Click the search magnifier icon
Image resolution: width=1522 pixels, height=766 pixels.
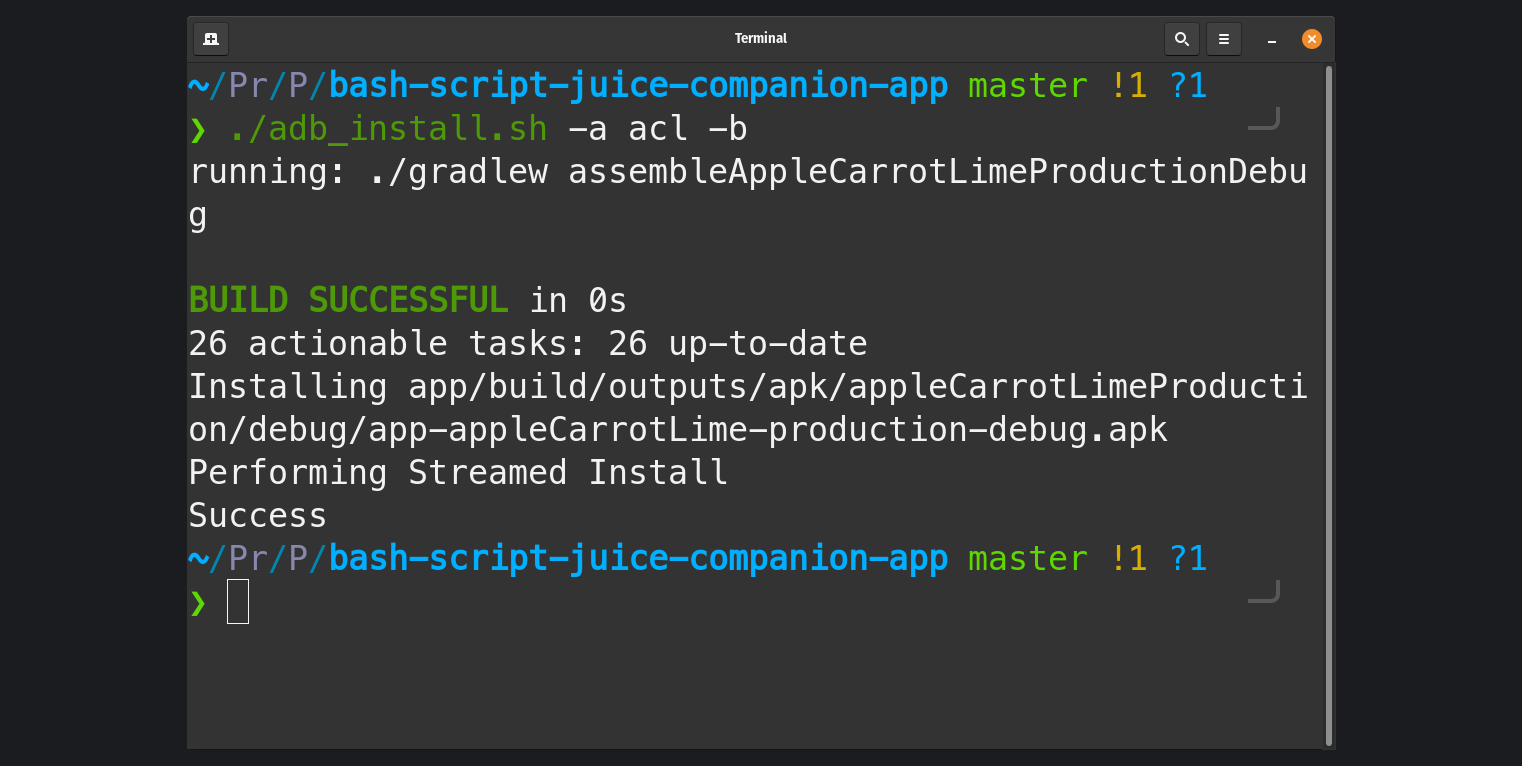click(x=1181, y=39)
